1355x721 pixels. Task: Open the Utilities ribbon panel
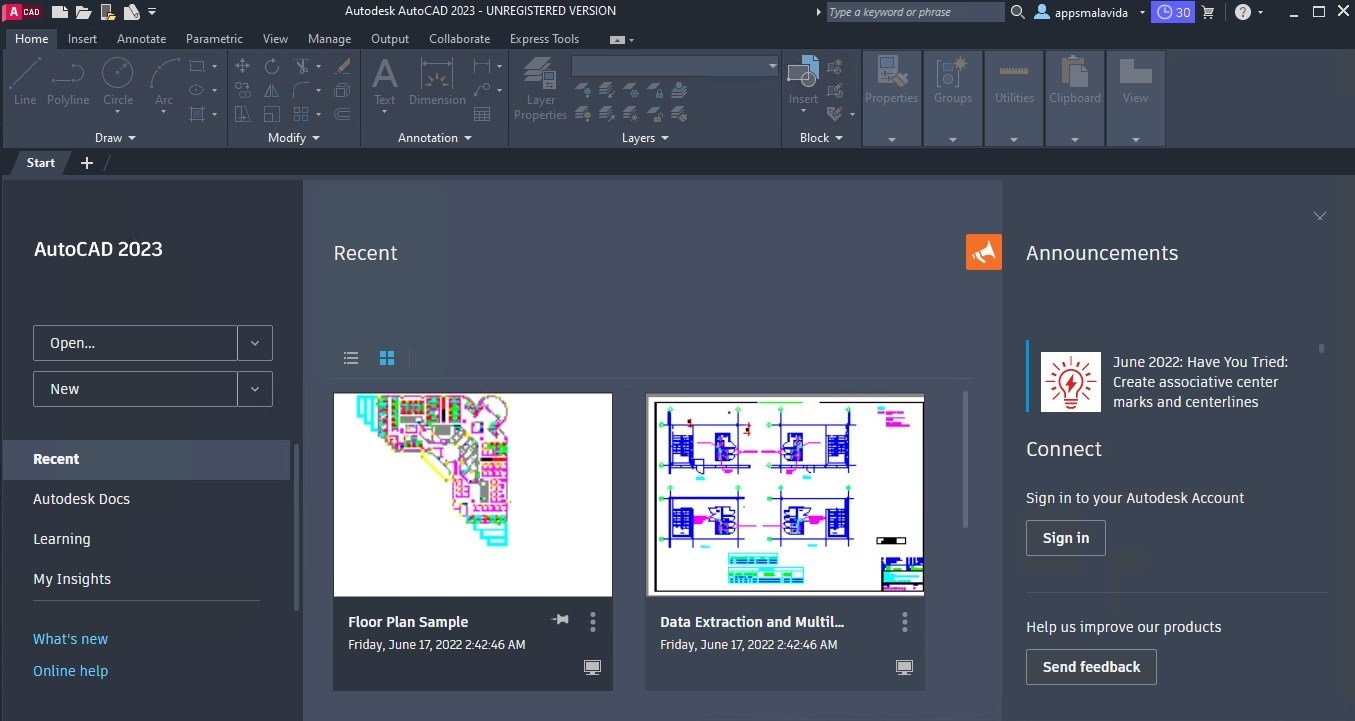pos(1014,98)
